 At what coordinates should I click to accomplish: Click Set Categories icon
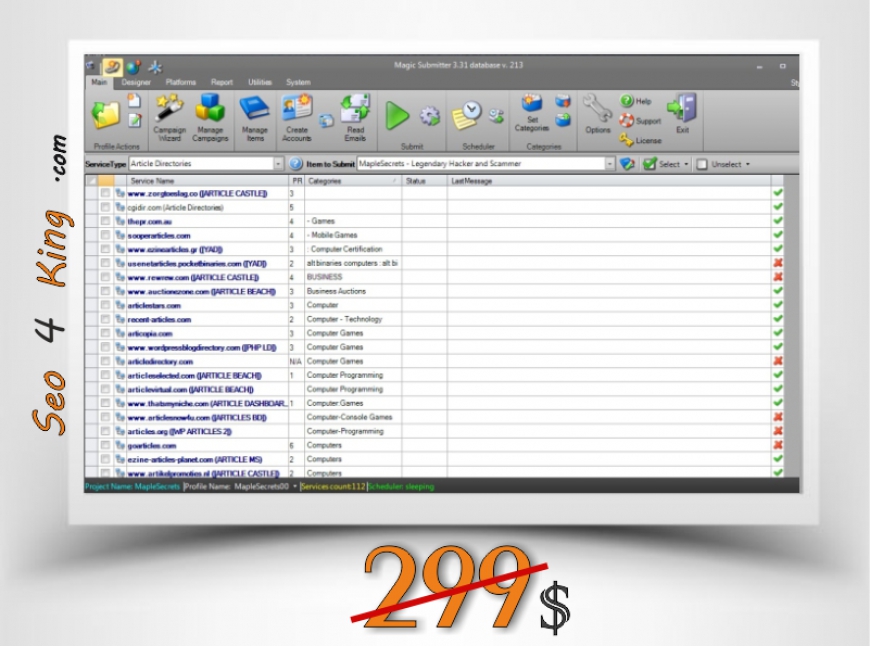(532, 113)
